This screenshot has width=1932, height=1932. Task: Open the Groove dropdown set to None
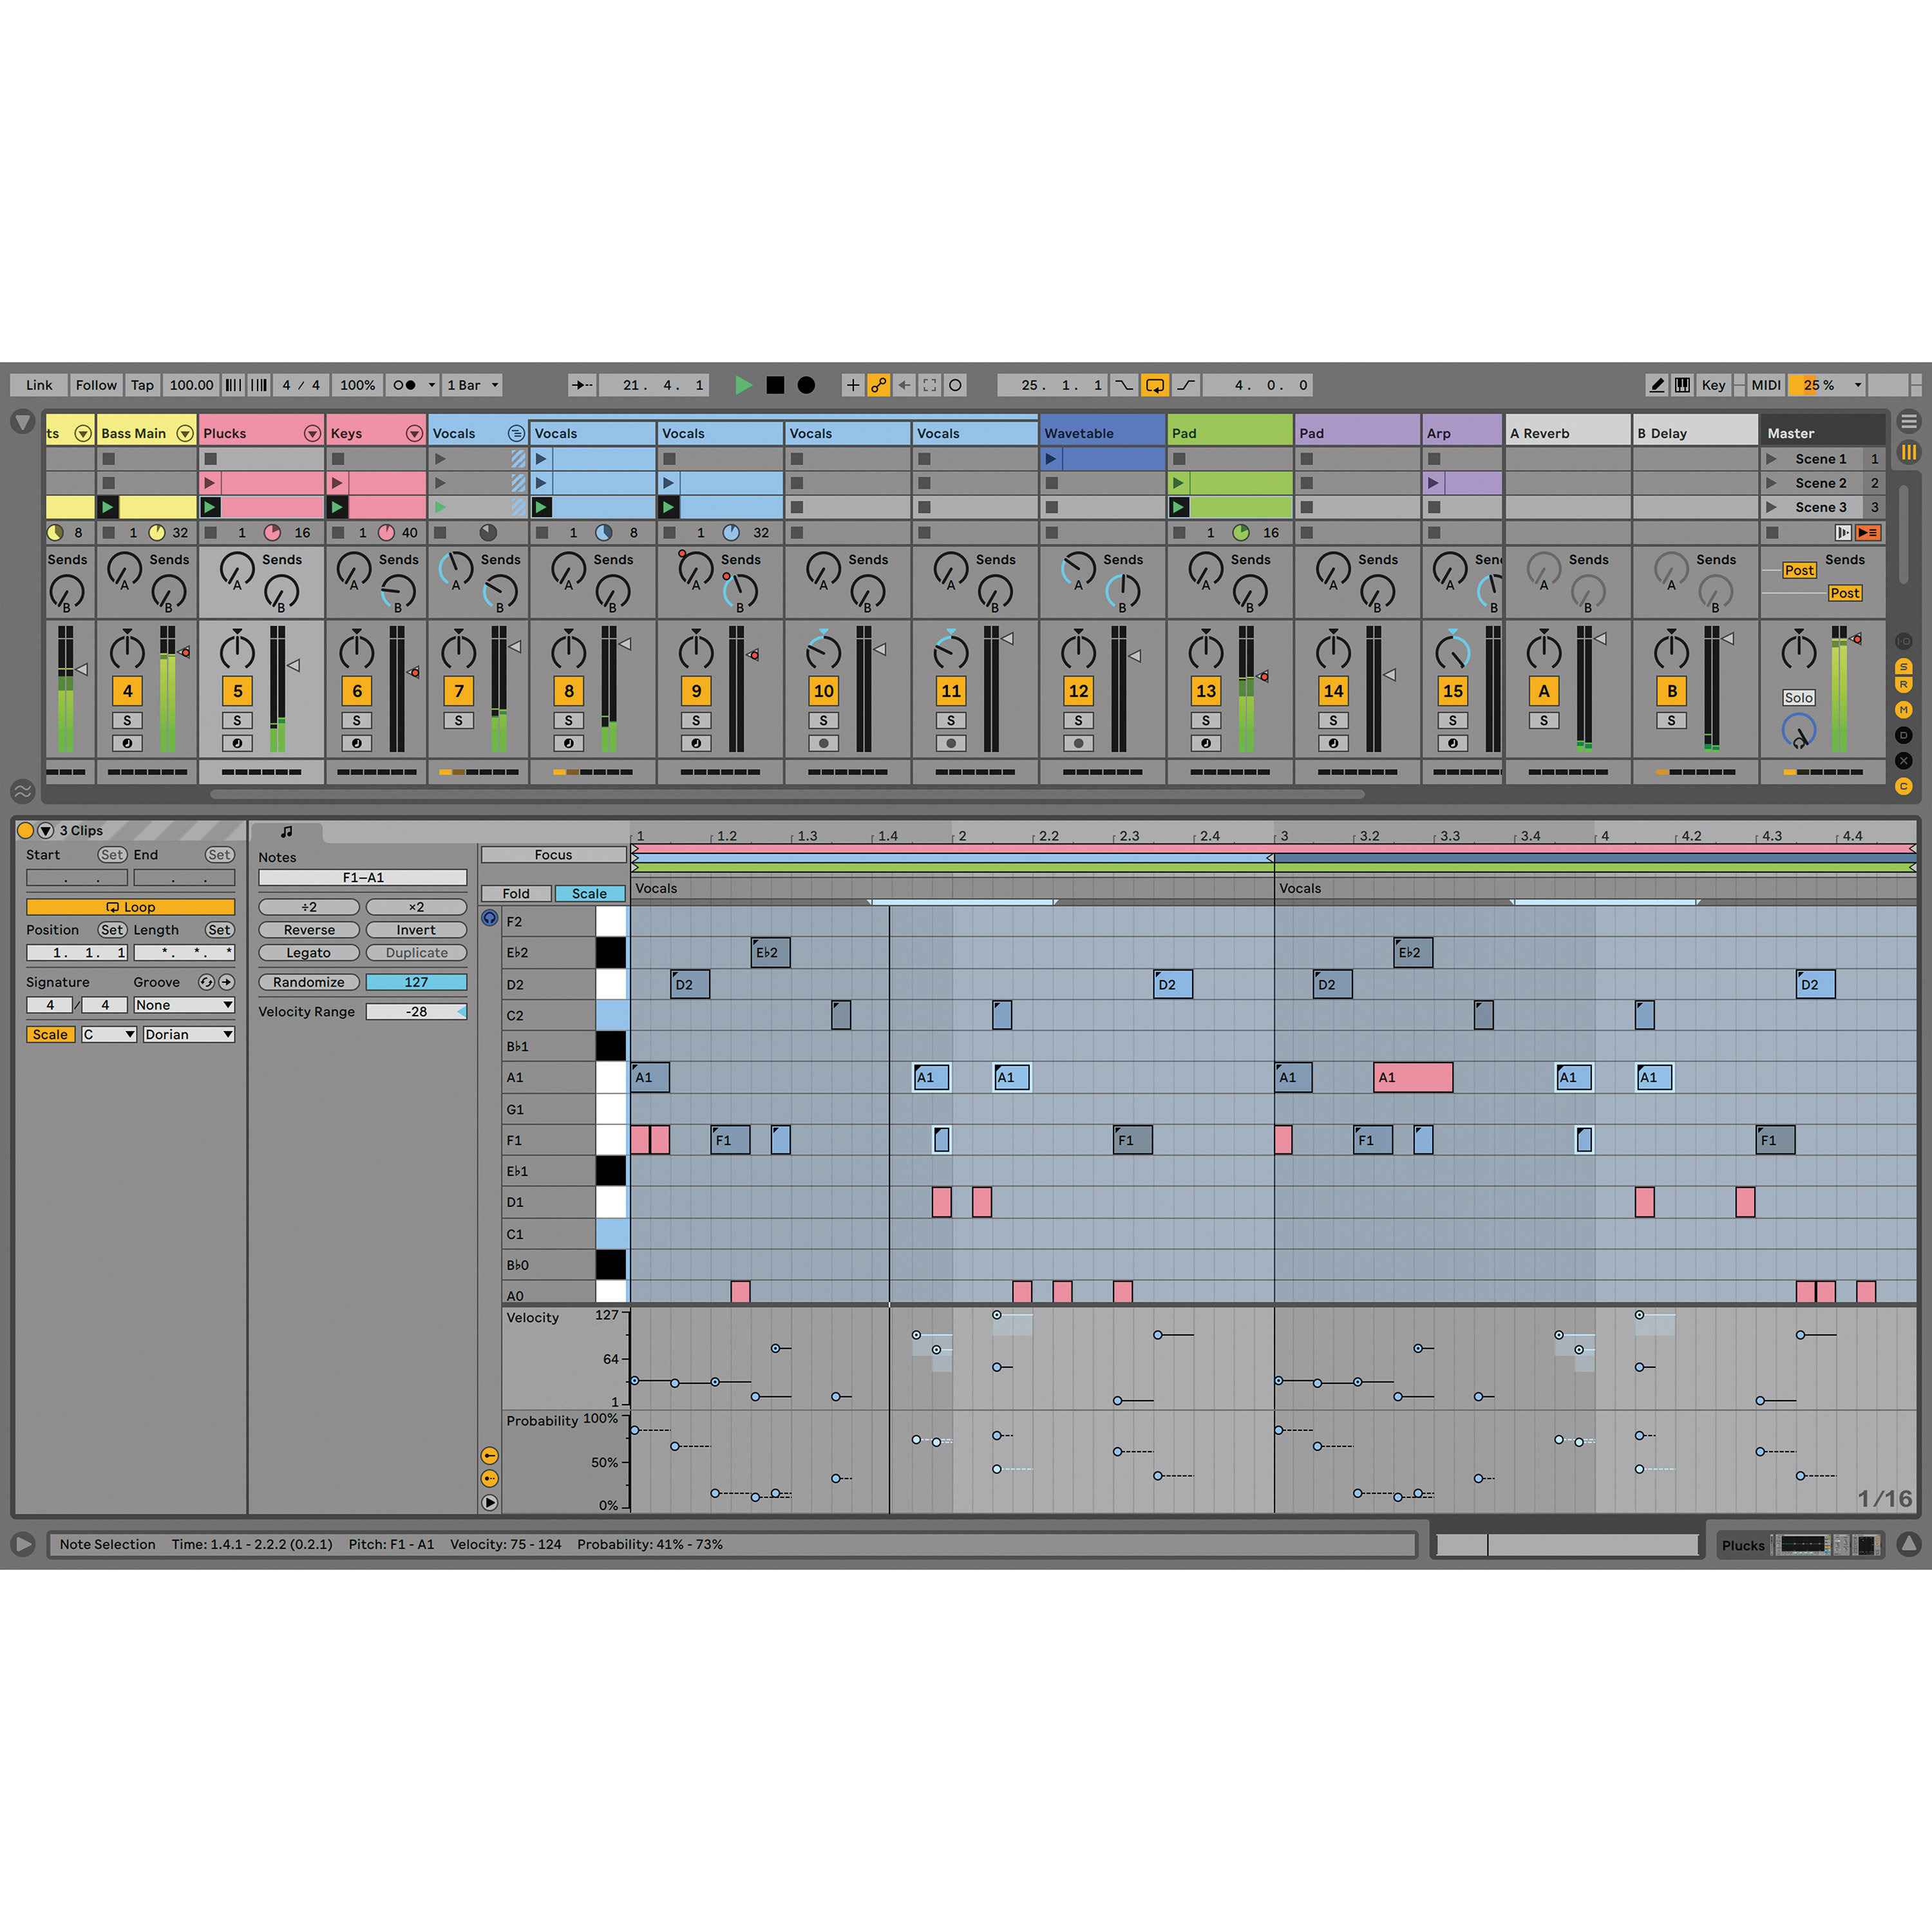[184, 1005]
